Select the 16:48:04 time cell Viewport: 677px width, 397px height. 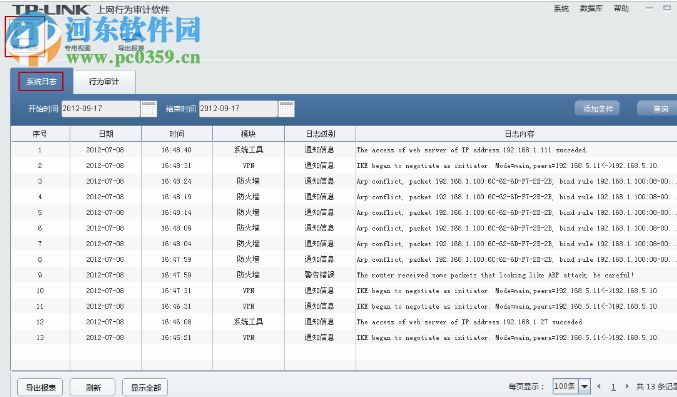tap(177, 244)
